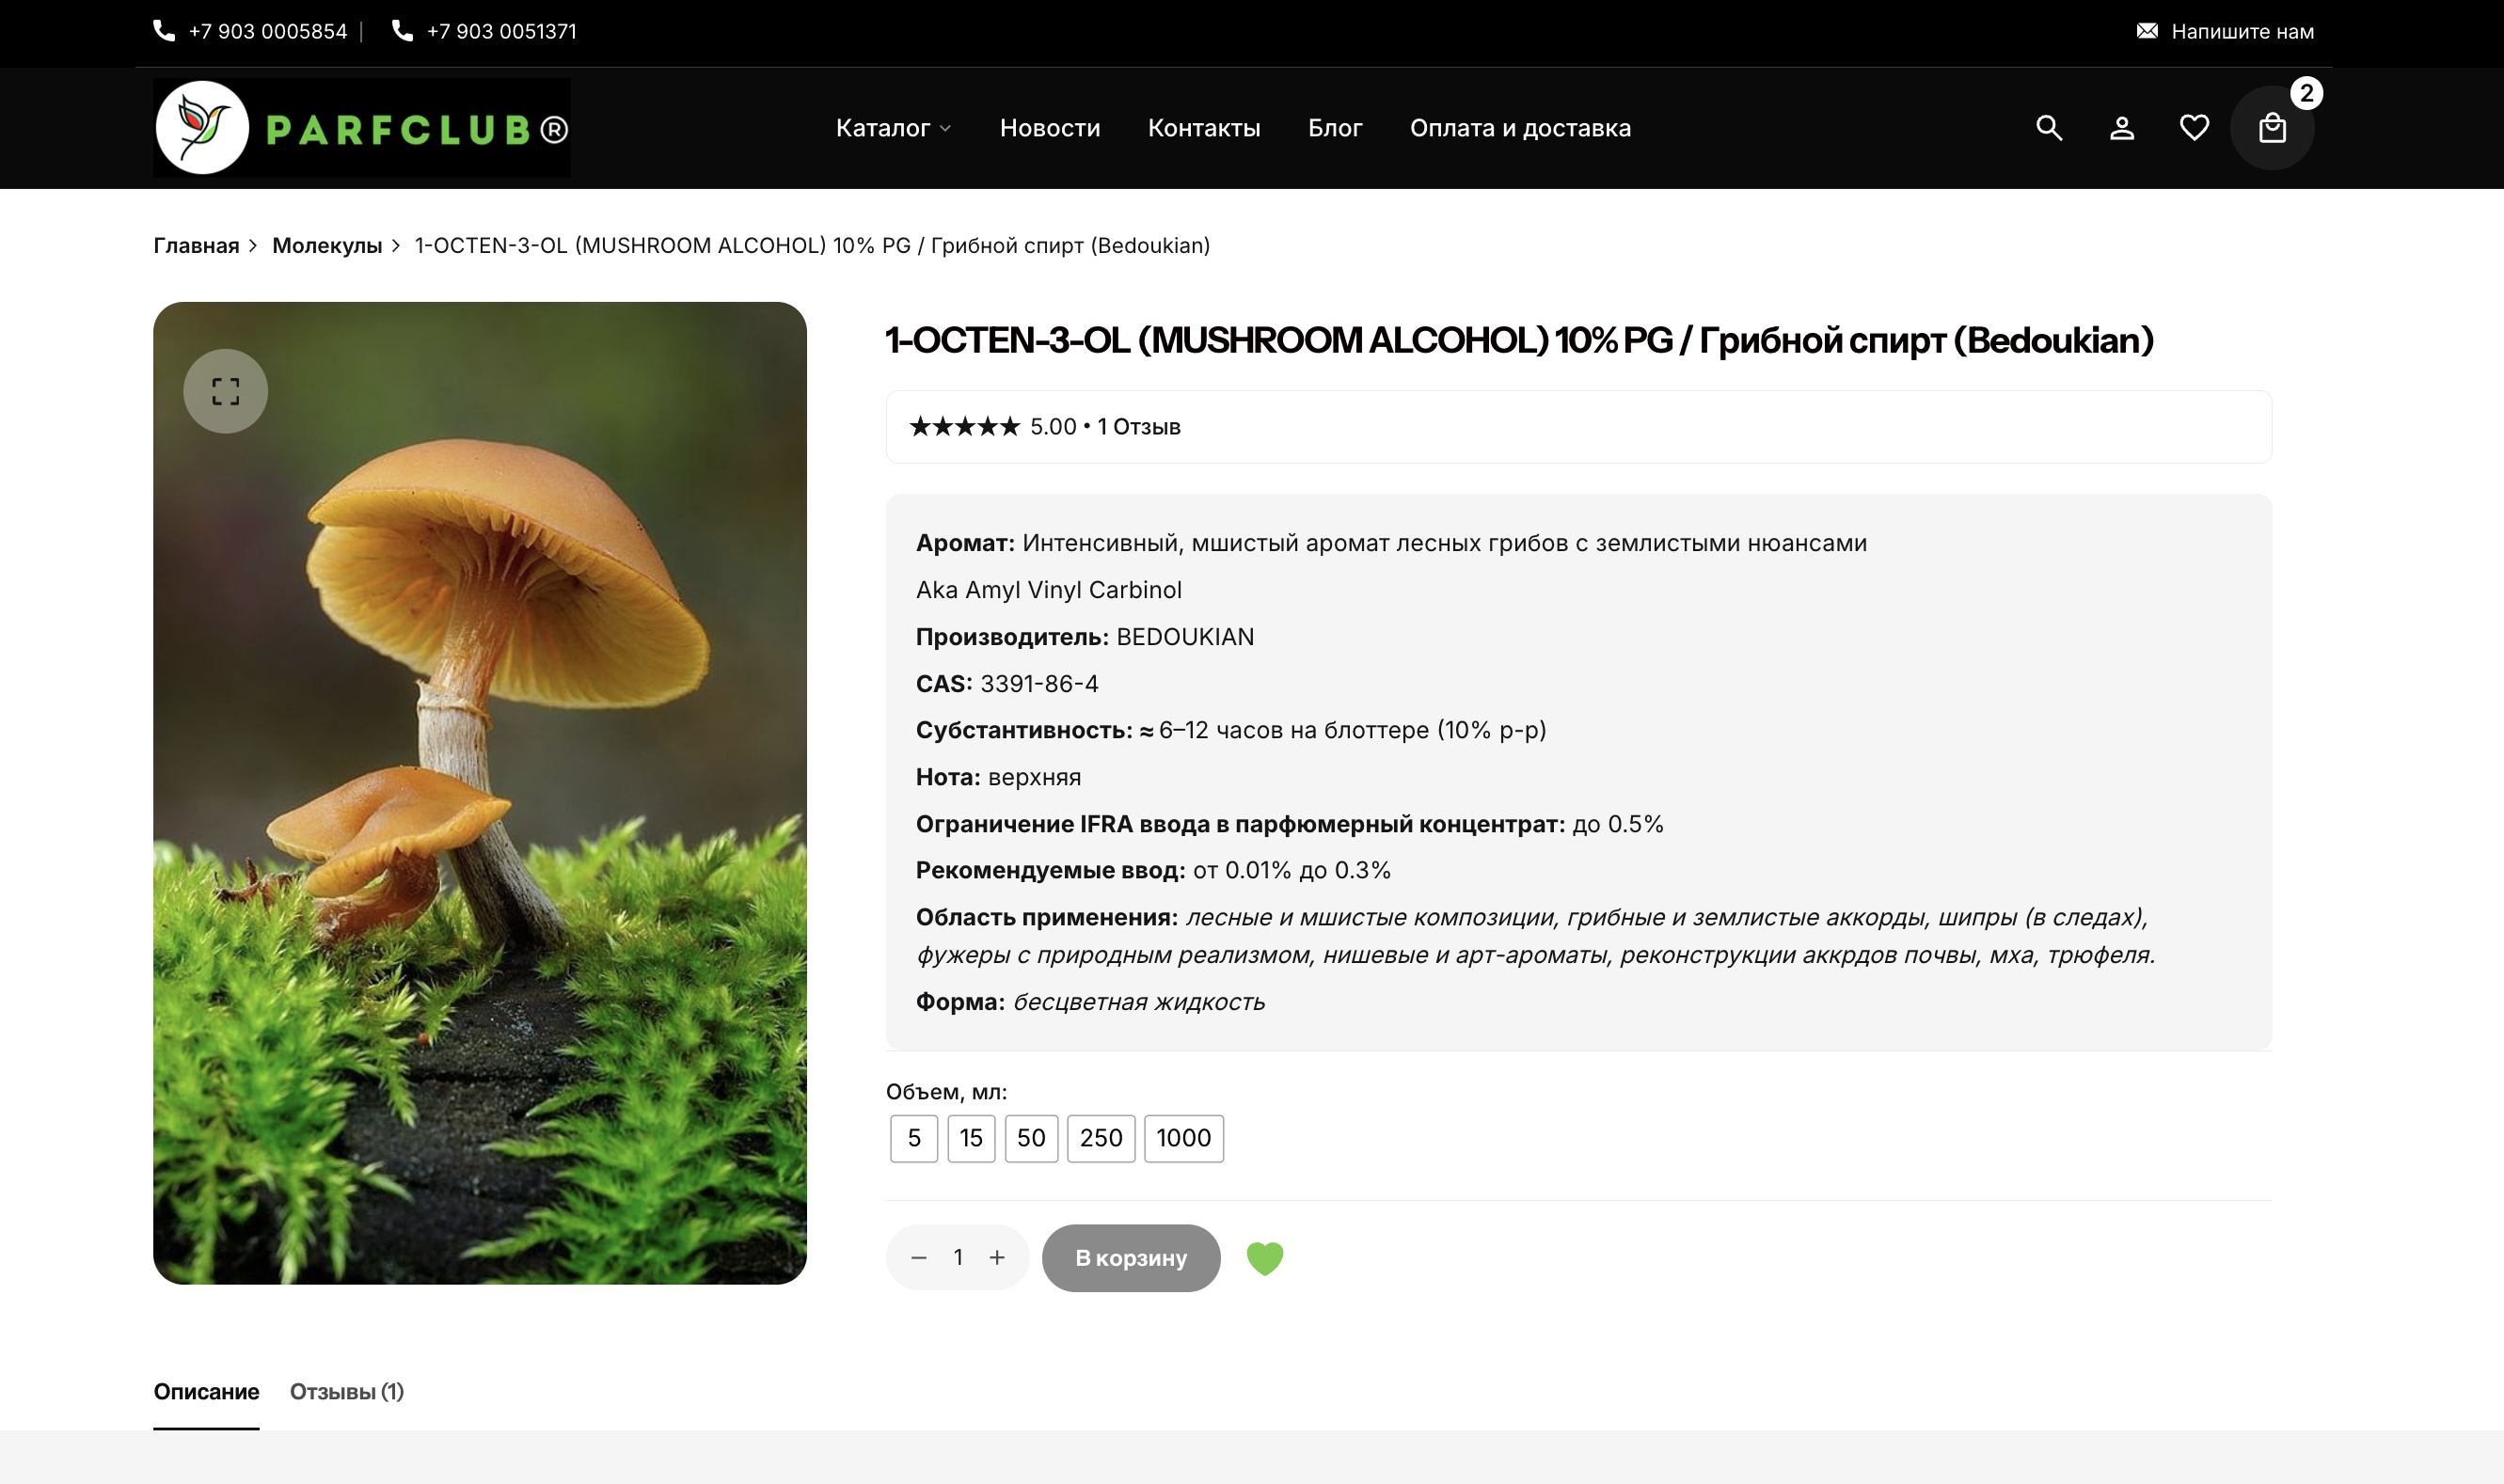Open the user account icon
The width and height of the screenshot is (2504, 1484).
2121,127
